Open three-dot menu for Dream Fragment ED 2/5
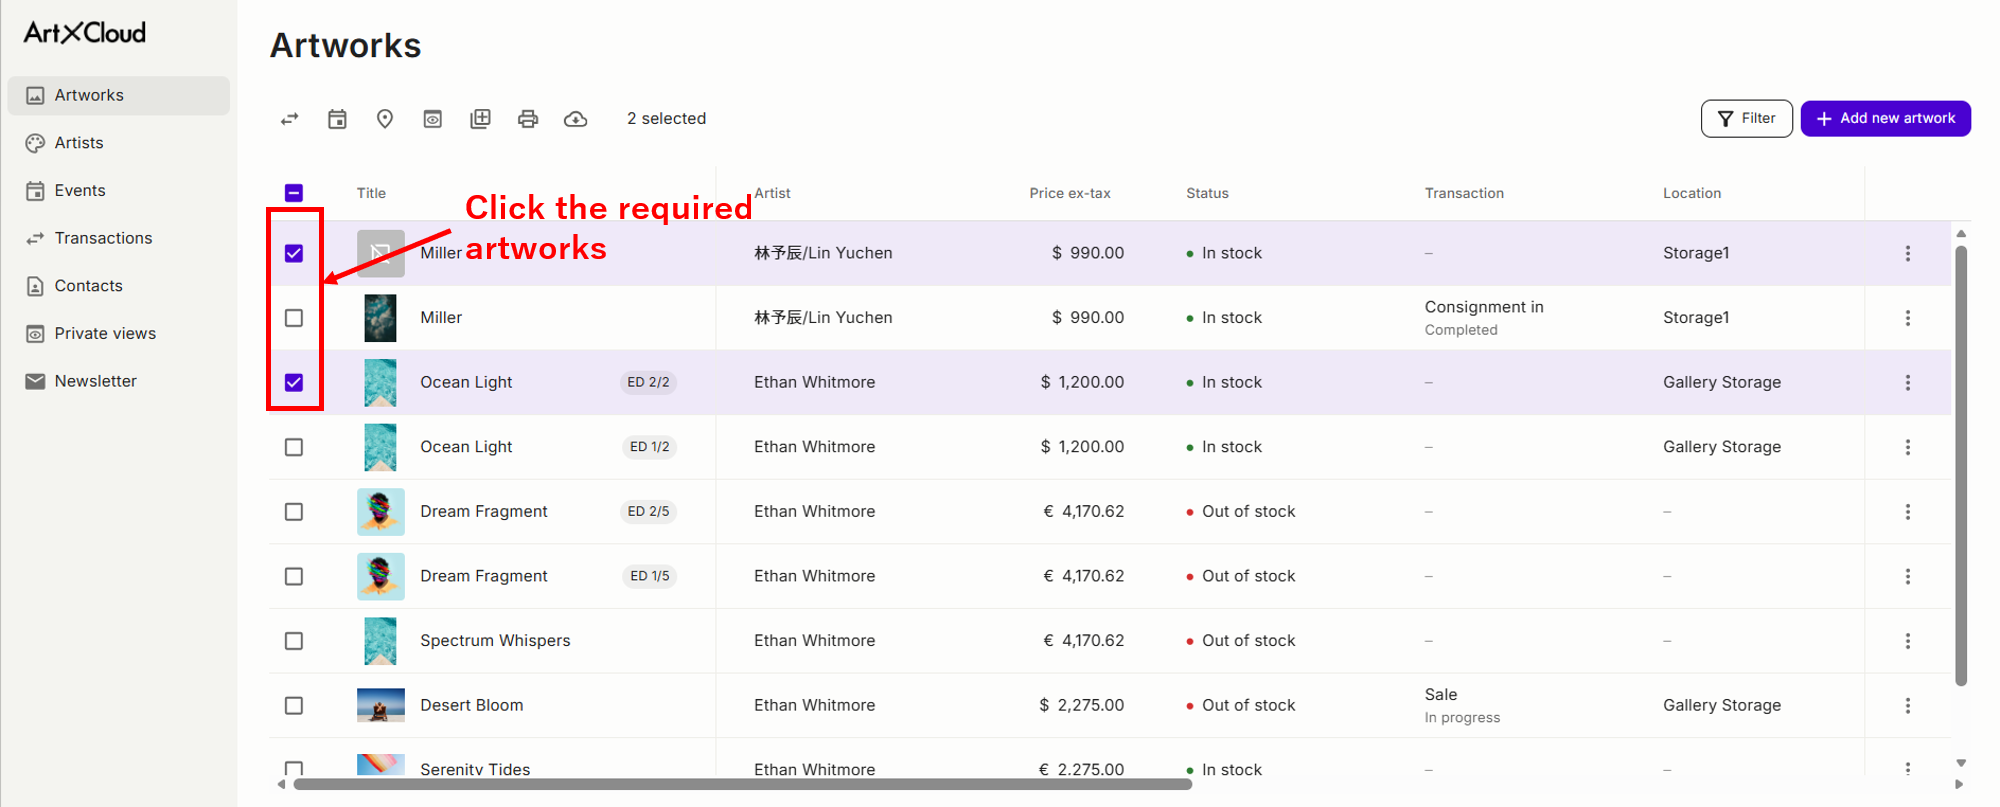Image resolution: width=2000 pixels, height=807 pixels. (1908, 512)
